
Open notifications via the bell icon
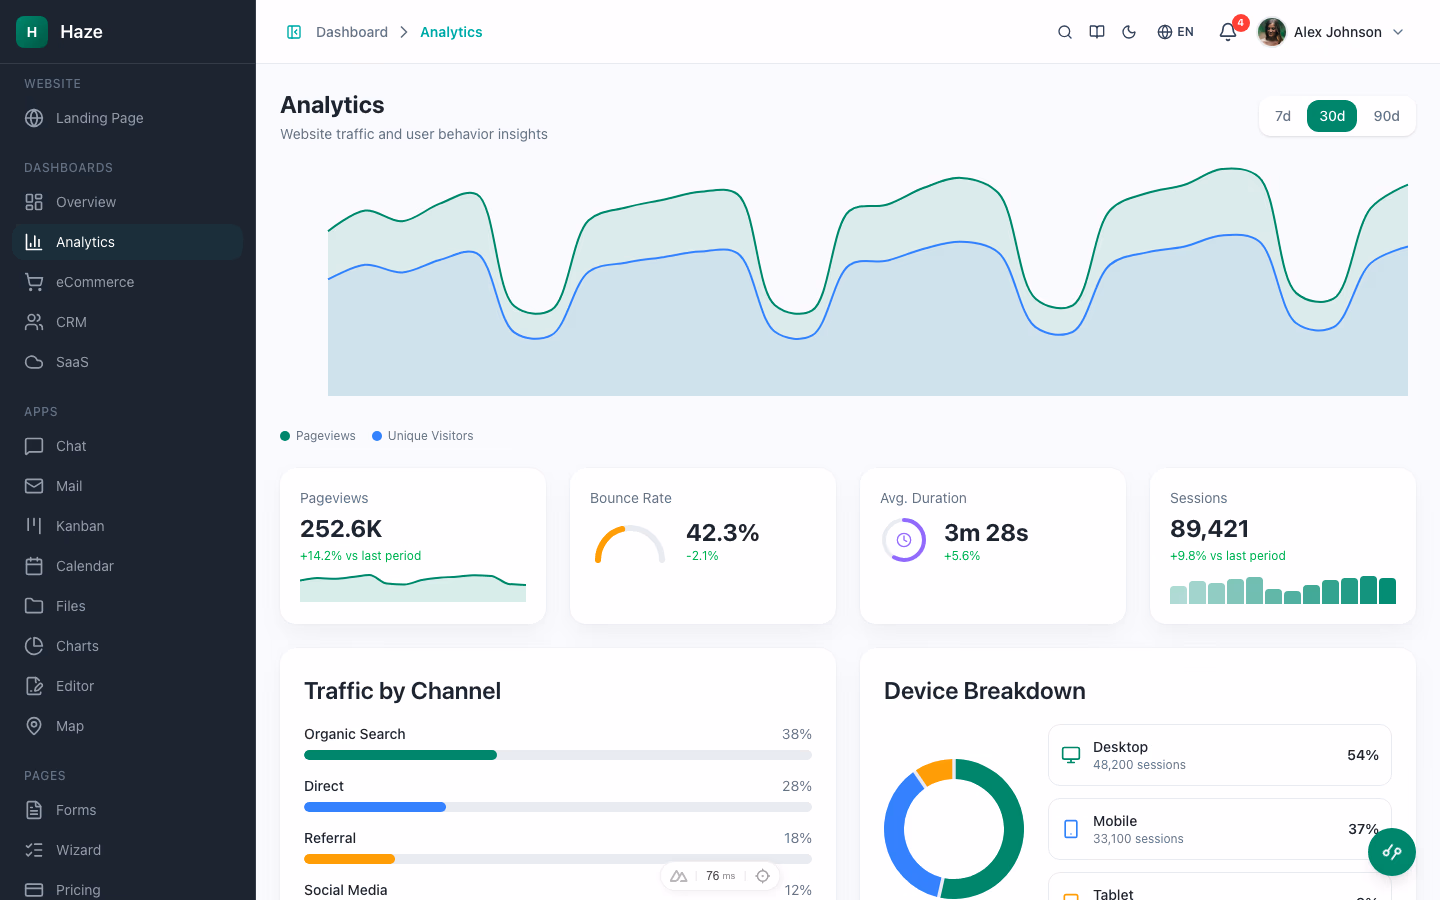click(1227, 31)
